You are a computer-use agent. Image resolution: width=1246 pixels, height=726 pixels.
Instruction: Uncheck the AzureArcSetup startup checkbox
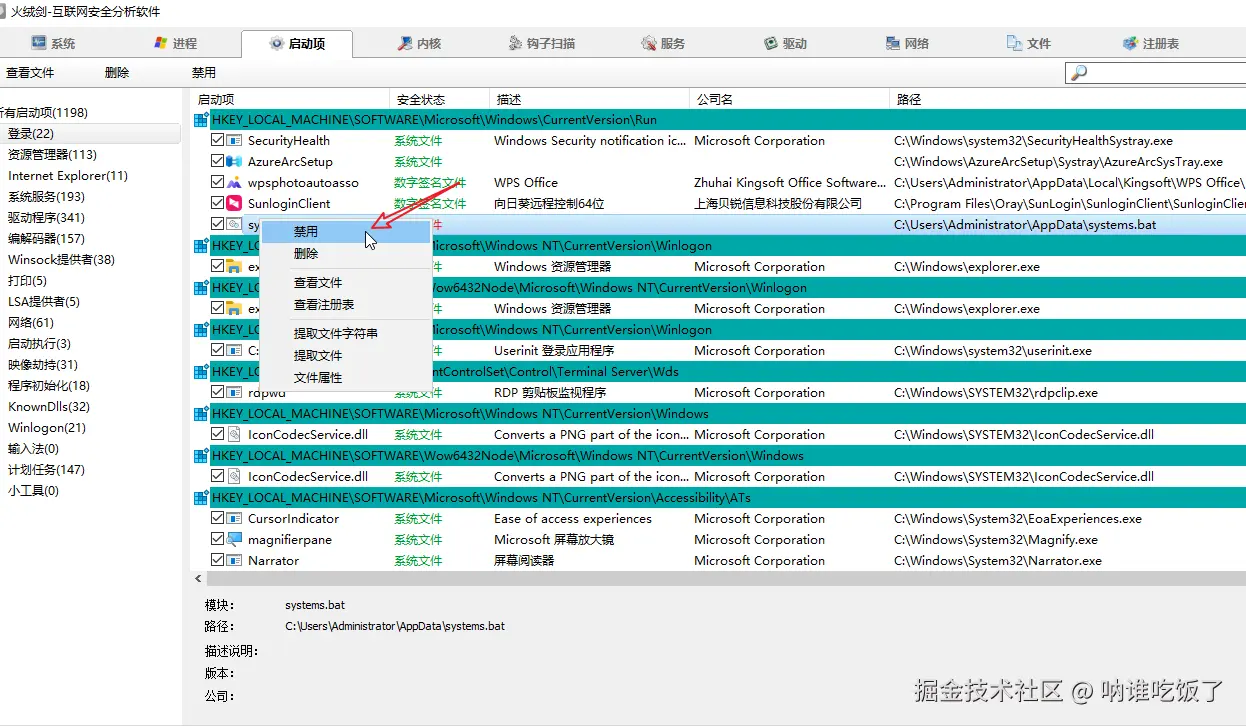pyautogui.click(x=217, y=162)
